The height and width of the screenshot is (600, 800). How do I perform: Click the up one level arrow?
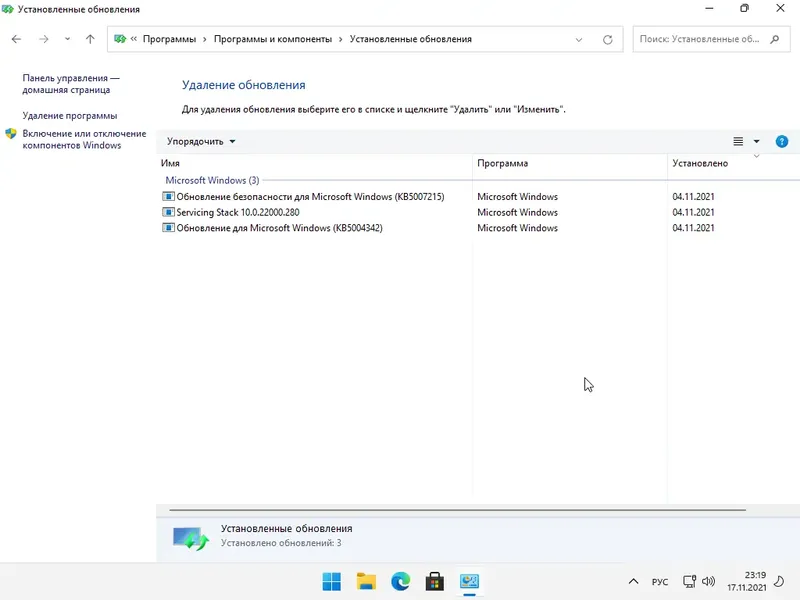(x=89, y=39)
